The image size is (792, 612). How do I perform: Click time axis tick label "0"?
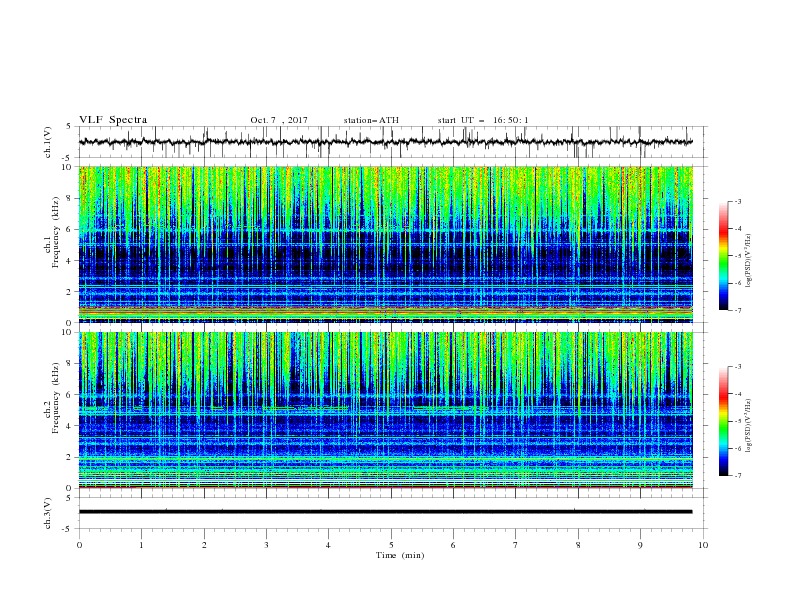pos(79,545)
